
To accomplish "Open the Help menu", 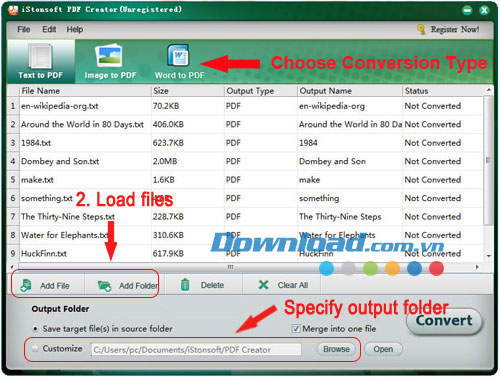I will 75,29.
